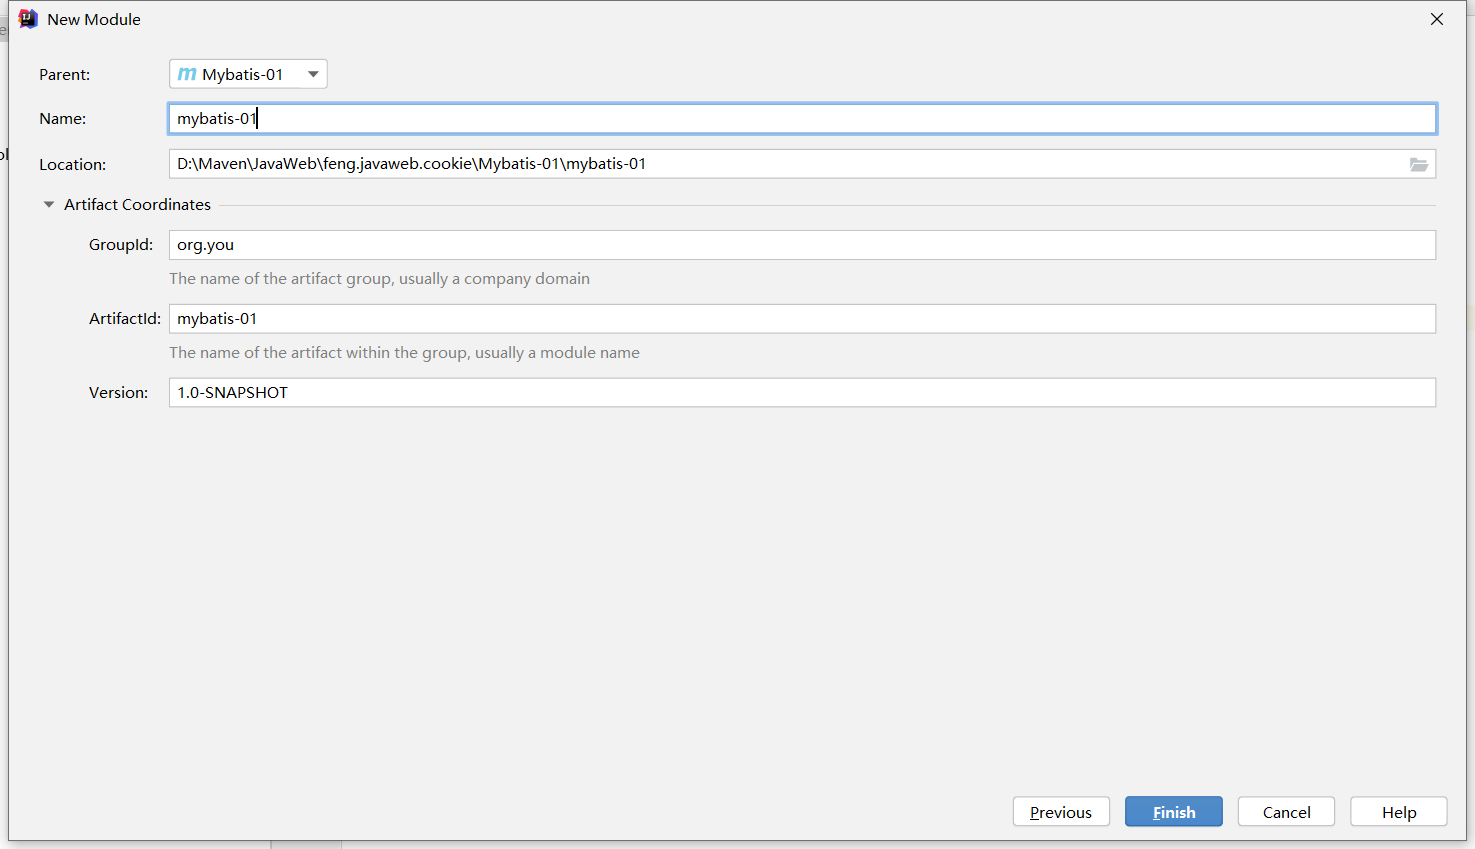The width and height of the screenshot is (1475, 849).
Task: Click the Maven 'm' icon in Parent box
Action: pos(187,74)
